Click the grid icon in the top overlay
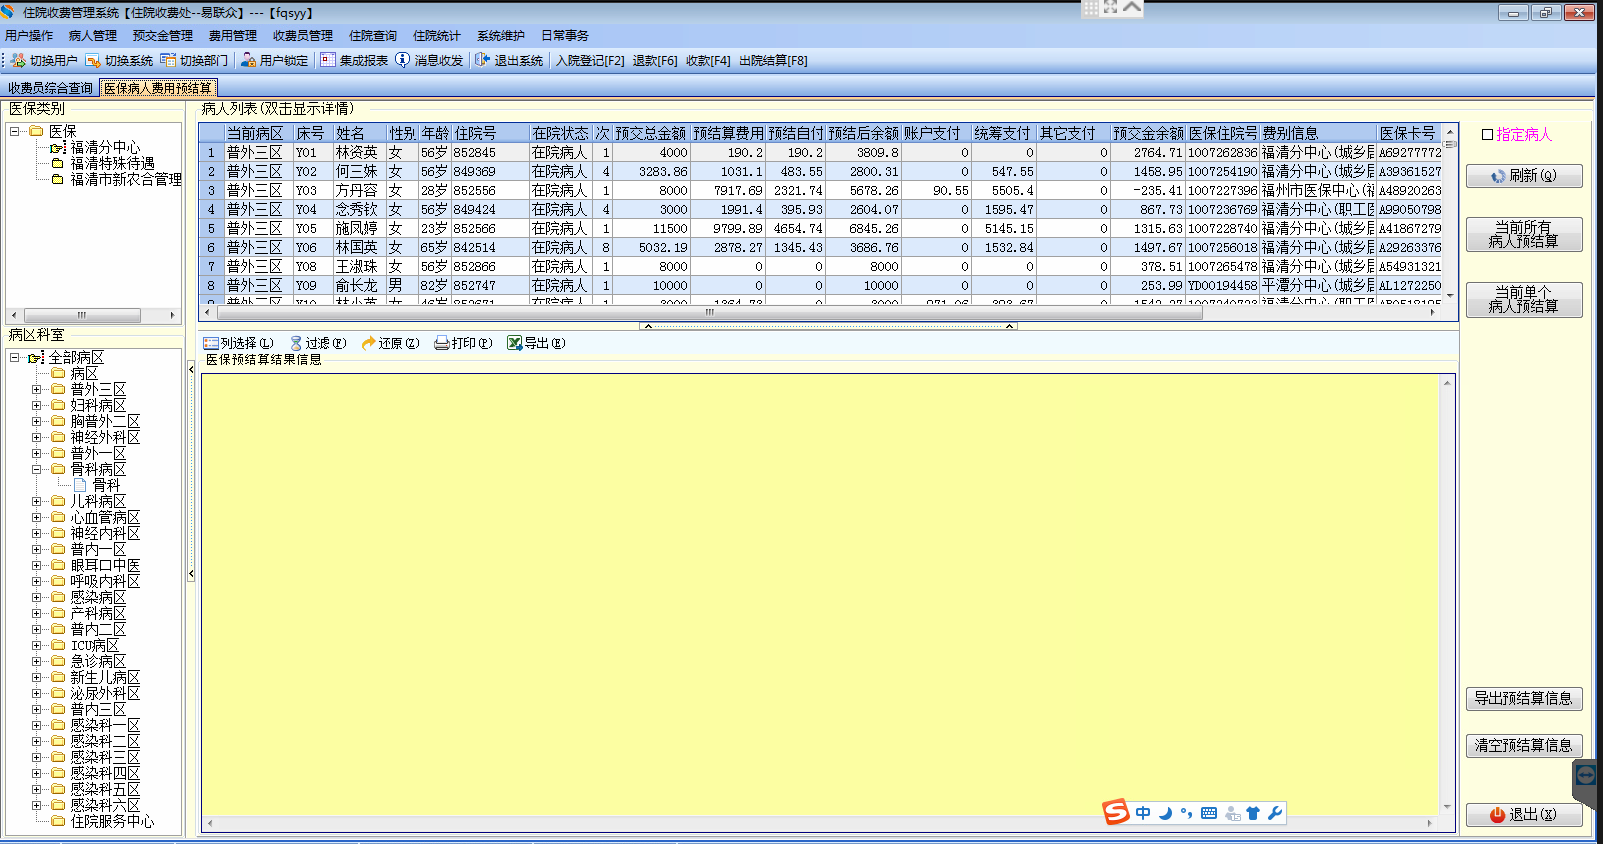The height and width of the screenshot is (844, 1603). tap(1091, 7)
